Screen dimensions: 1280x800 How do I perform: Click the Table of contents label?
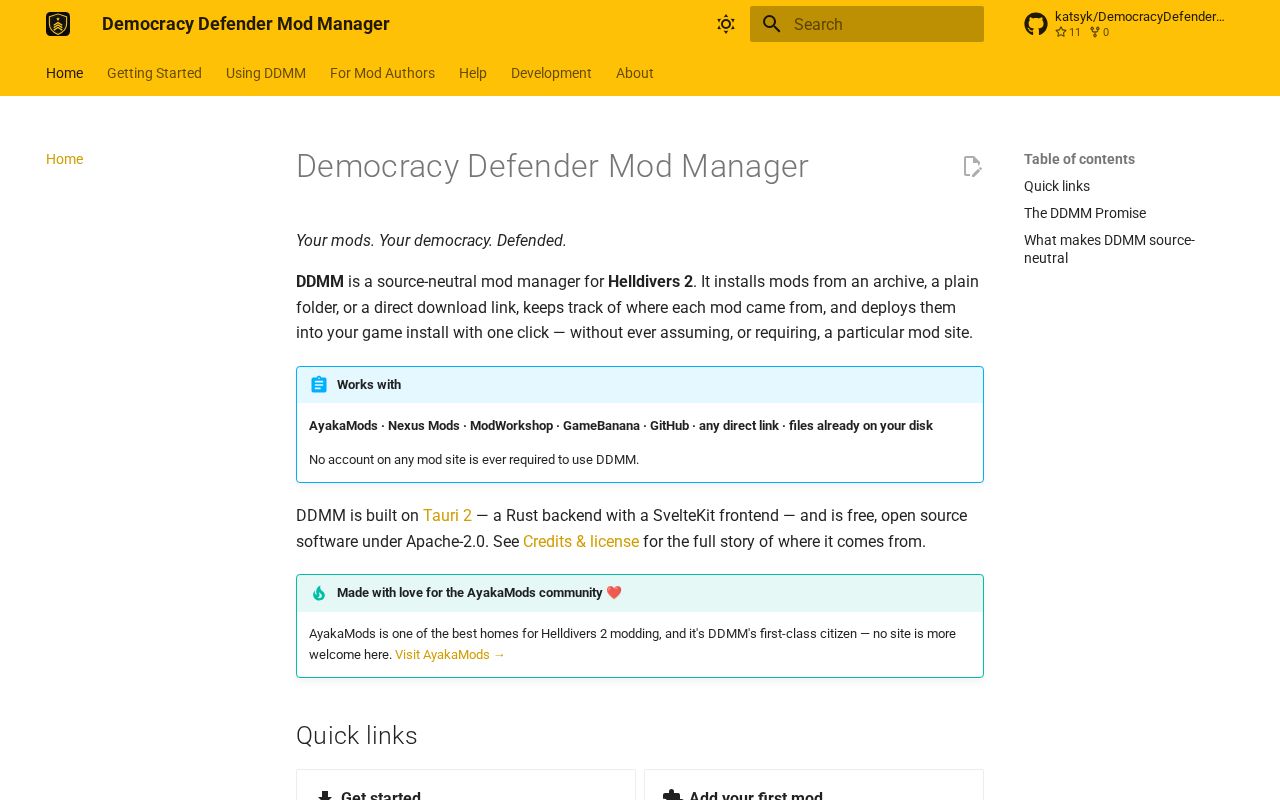point(1079,159)
